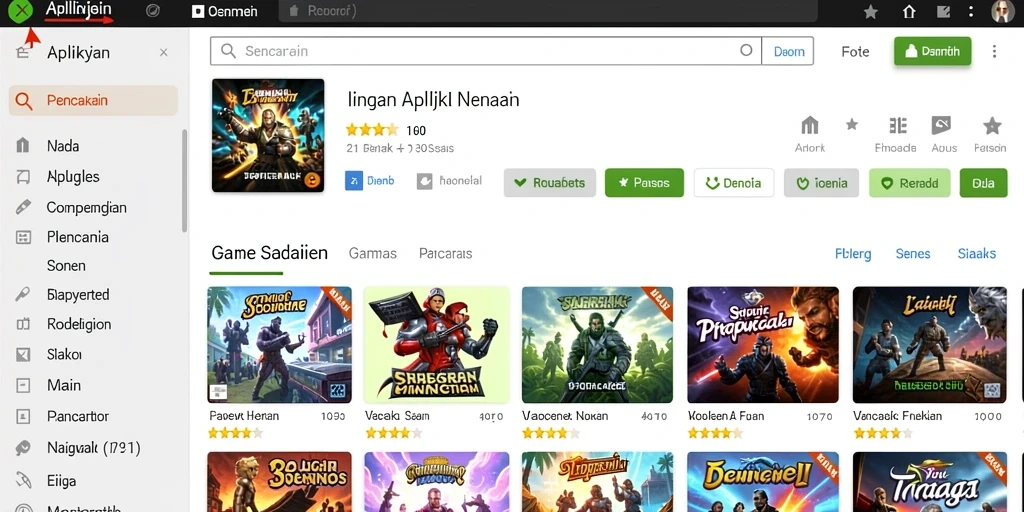Open Aplugles in the sidebar
This screenshot has height=512, width=1024.
pyautogui.click(x=73, y=176)
